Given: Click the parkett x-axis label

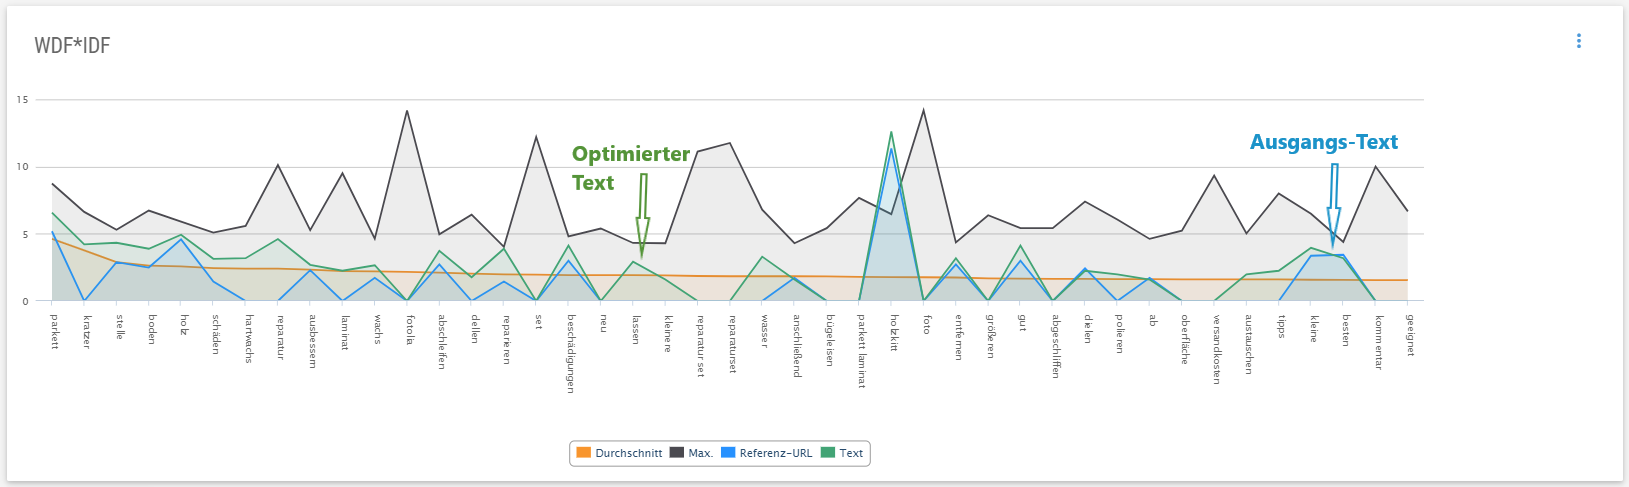Looking at the screenshot, I should coord(55,331).
